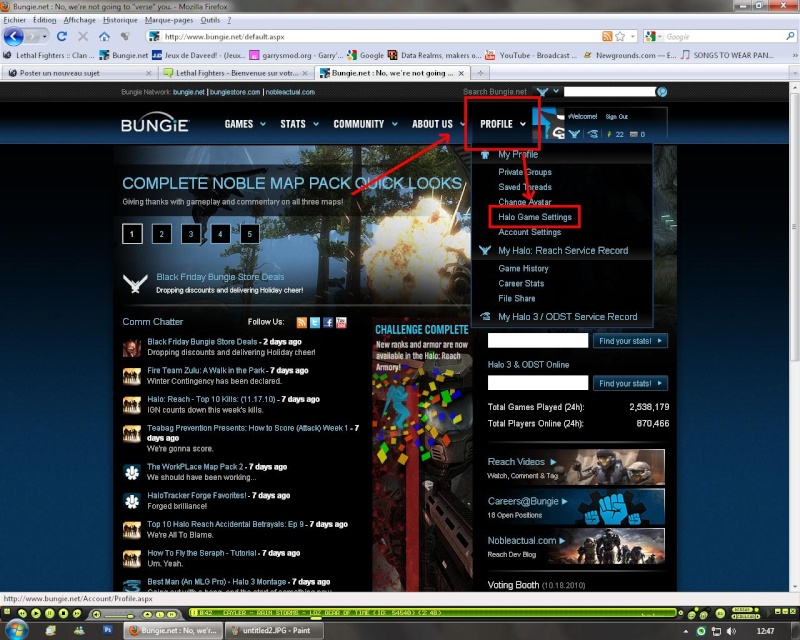The height and width of the screenshot is (640, 800).
Task: Close the Poster un nouveau sujet tab
Action: point(148,73)
